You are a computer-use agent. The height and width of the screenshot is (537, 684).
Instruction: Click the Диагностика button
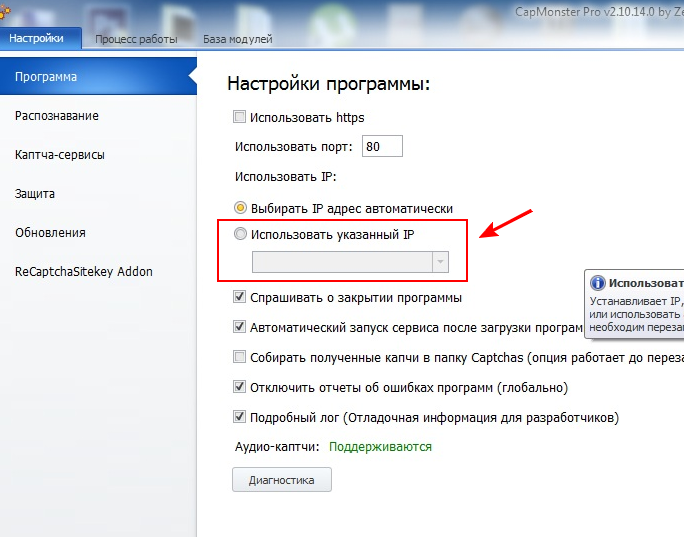click(x=282, y=480)
